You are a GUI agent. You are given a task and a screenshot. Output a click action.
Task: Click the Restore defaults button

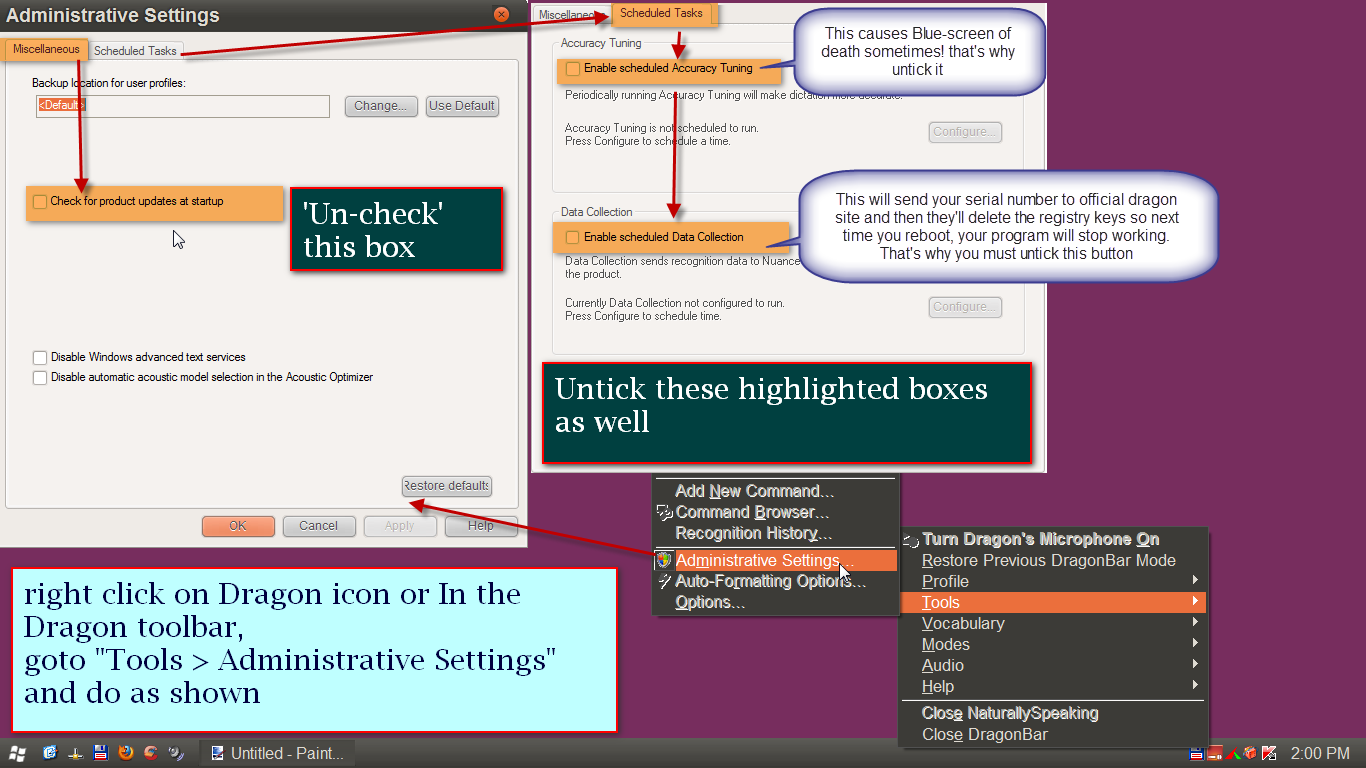[x=447, y=485]
